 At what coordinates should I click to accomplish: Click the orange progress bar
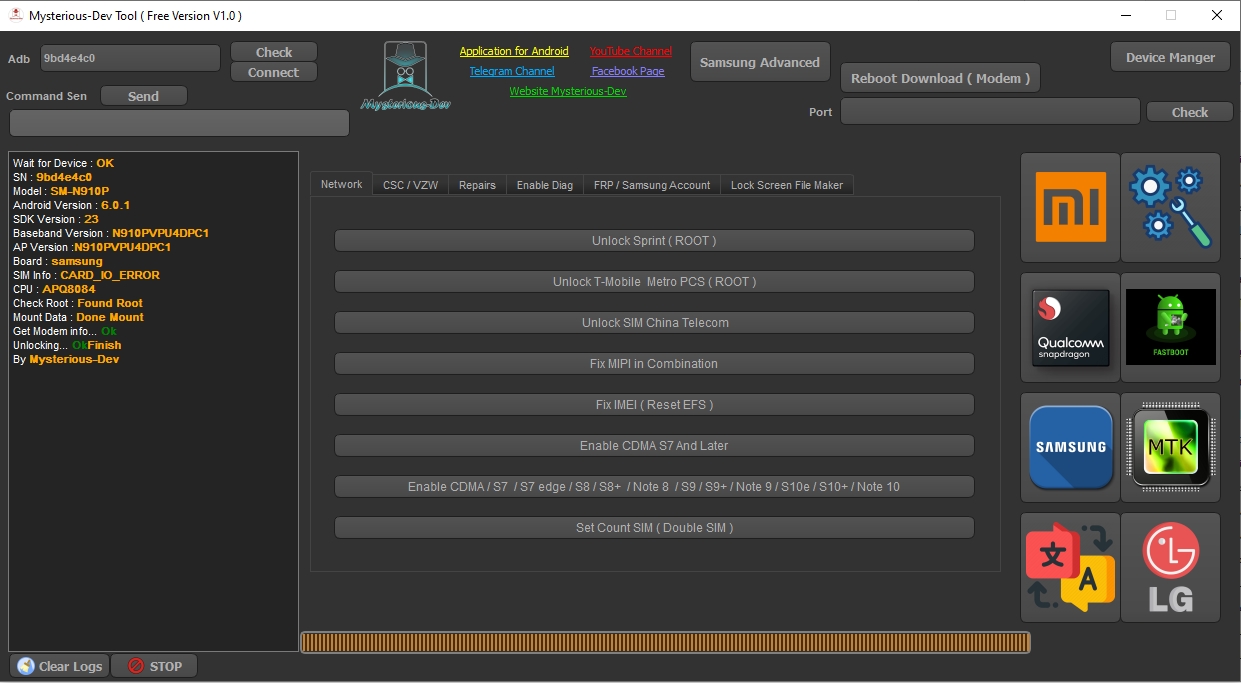tap(665, 642)
